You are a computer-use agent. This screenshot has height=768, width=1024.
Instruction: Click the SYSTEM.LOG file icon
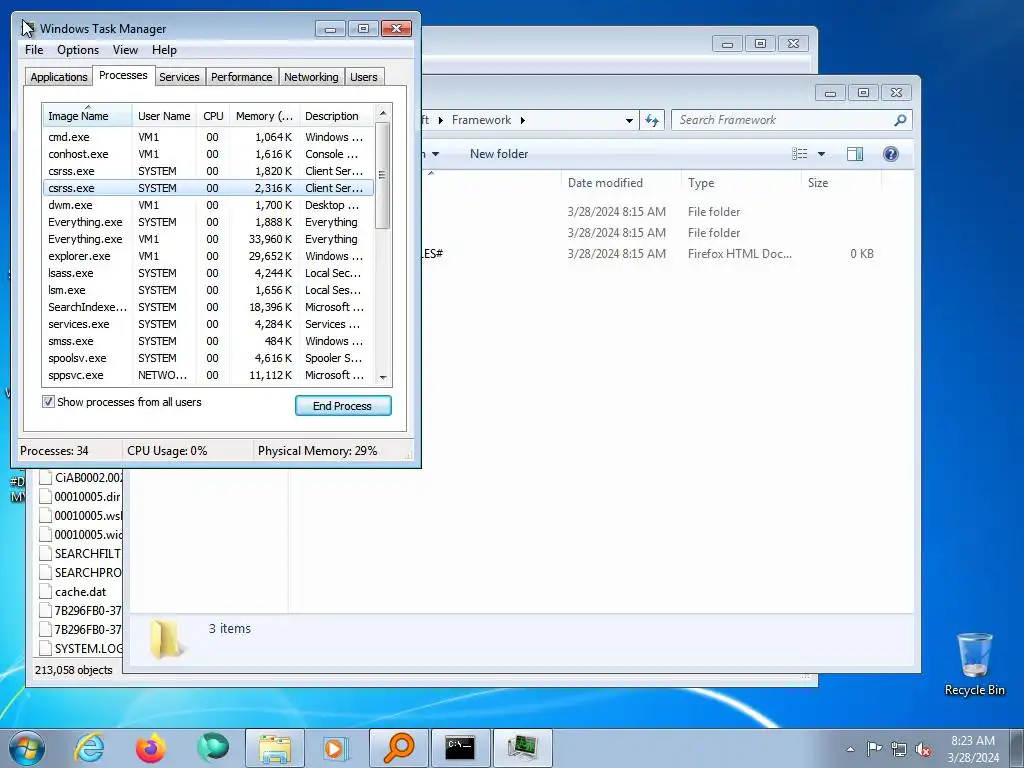tap(45, 648)
